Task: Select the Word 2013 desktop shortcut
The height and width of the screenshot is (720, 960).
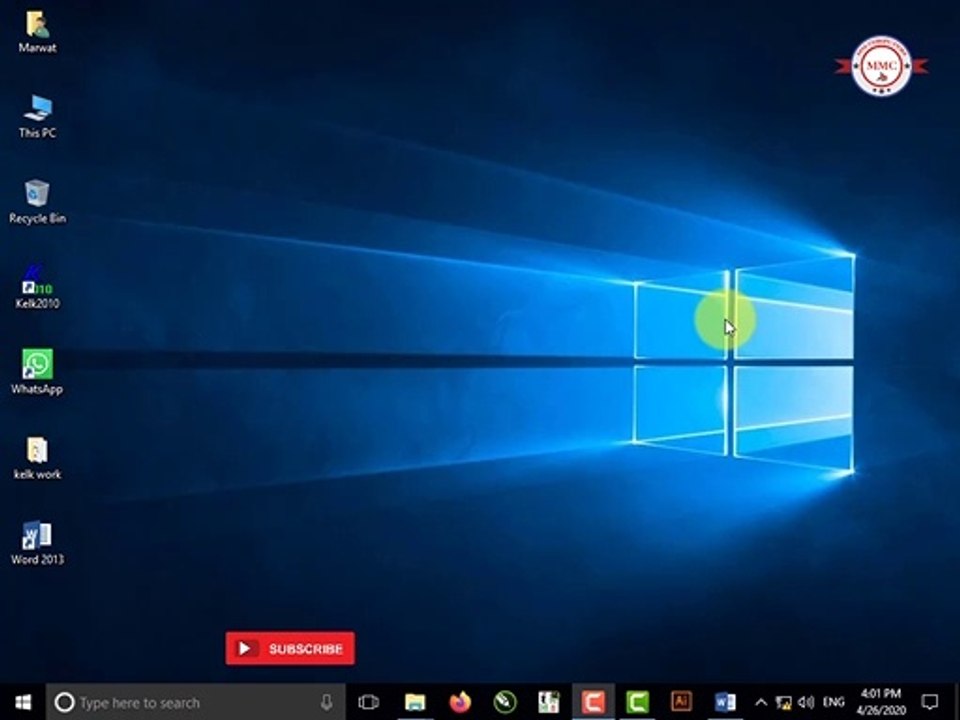Action: [x=37, y=542]
